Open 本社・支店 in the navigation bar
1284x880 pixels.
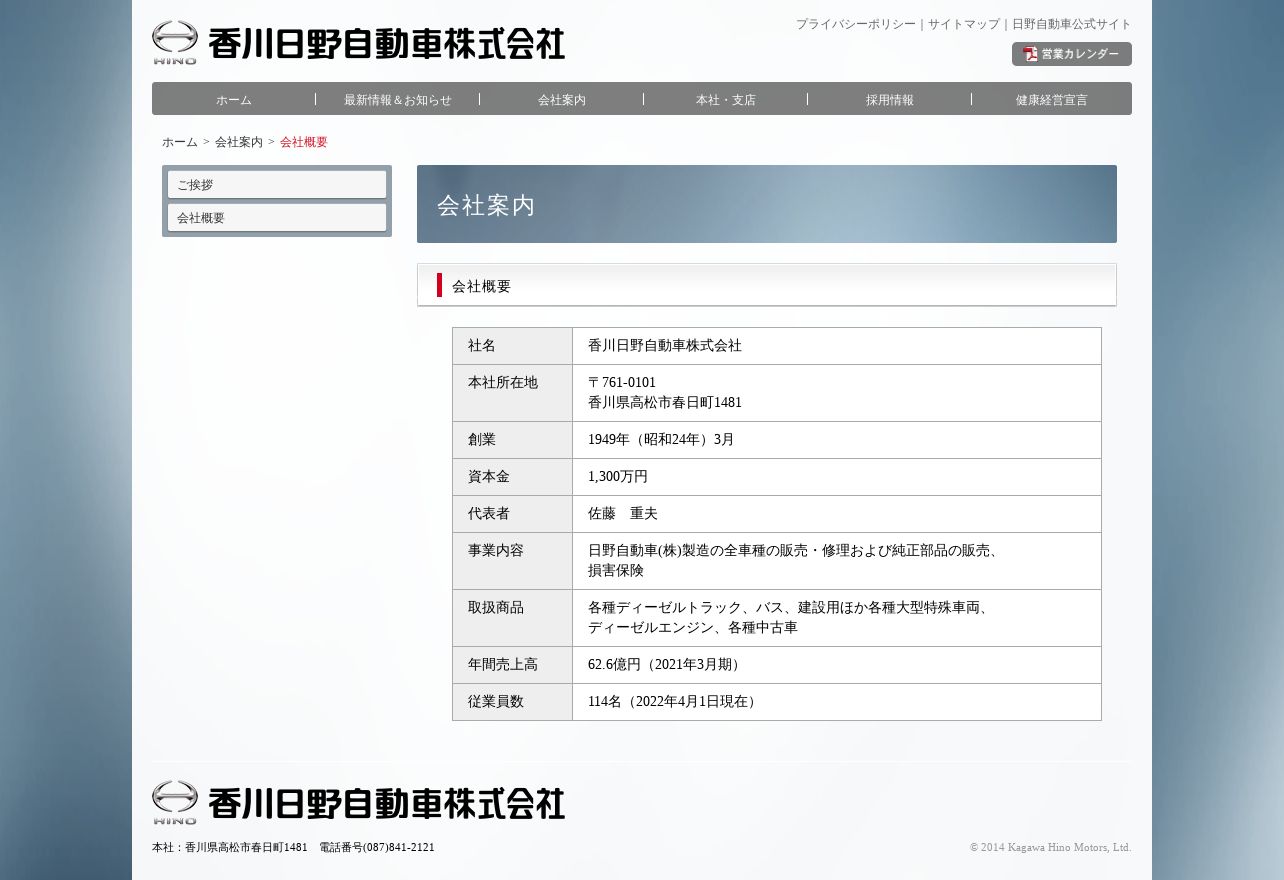(x=726, y=100)
